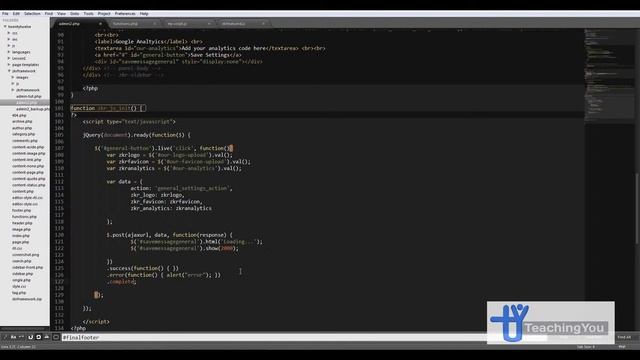
Task: Open the File menu
Action: [5, 13]
